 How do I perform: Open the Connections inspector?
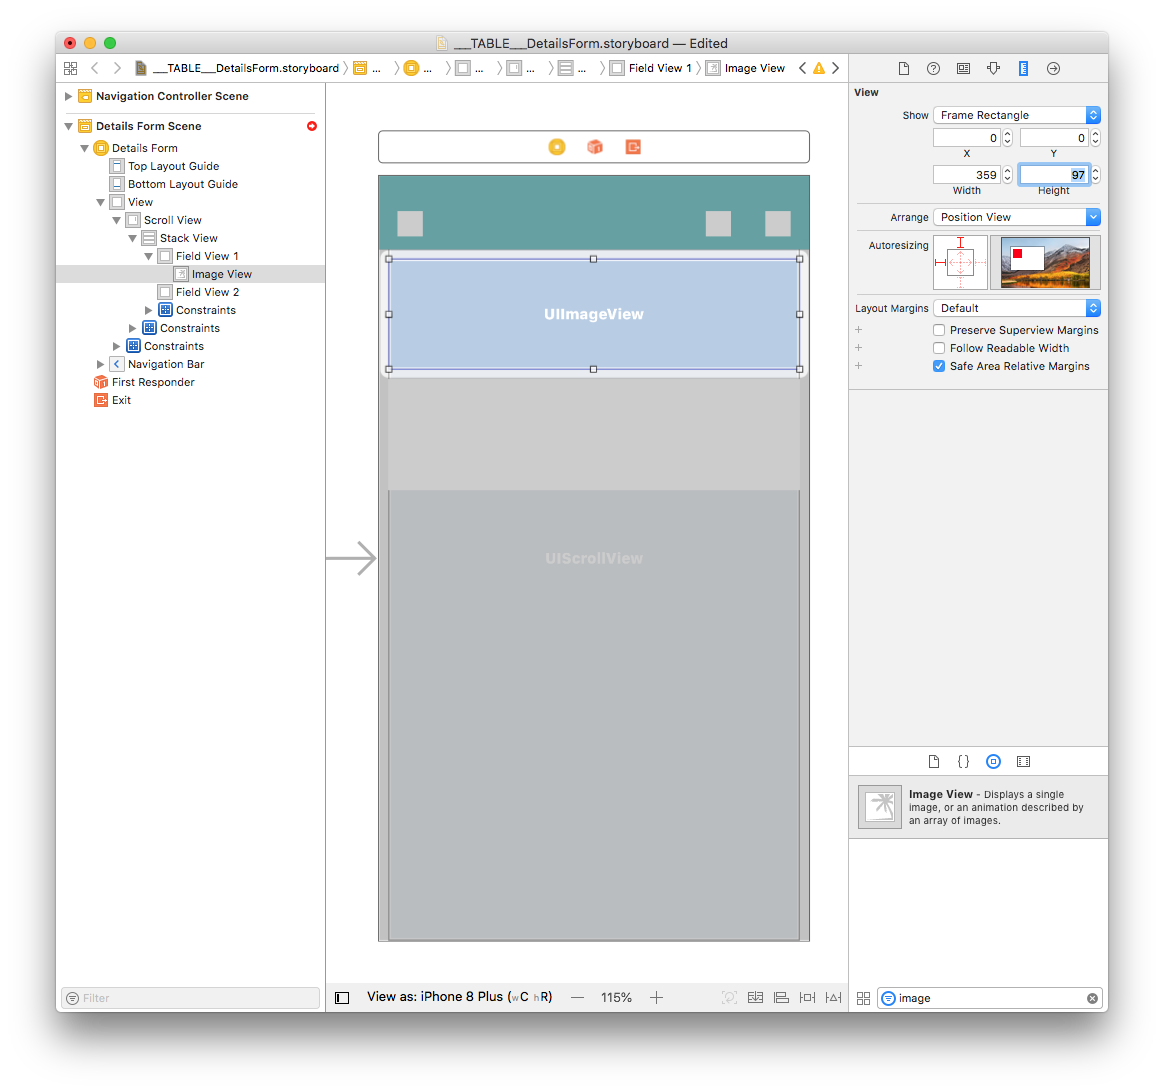click(1053, 68)
